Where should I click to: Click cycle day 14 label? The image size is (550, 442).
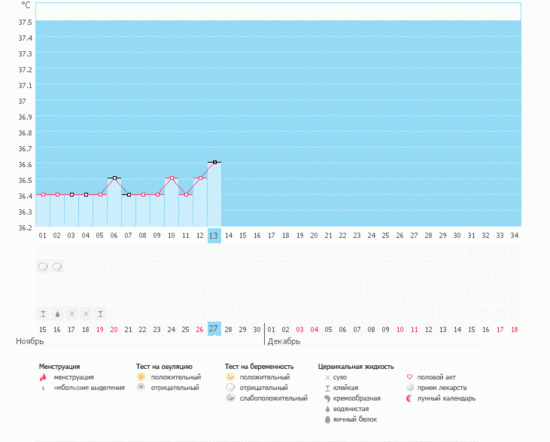229,236
